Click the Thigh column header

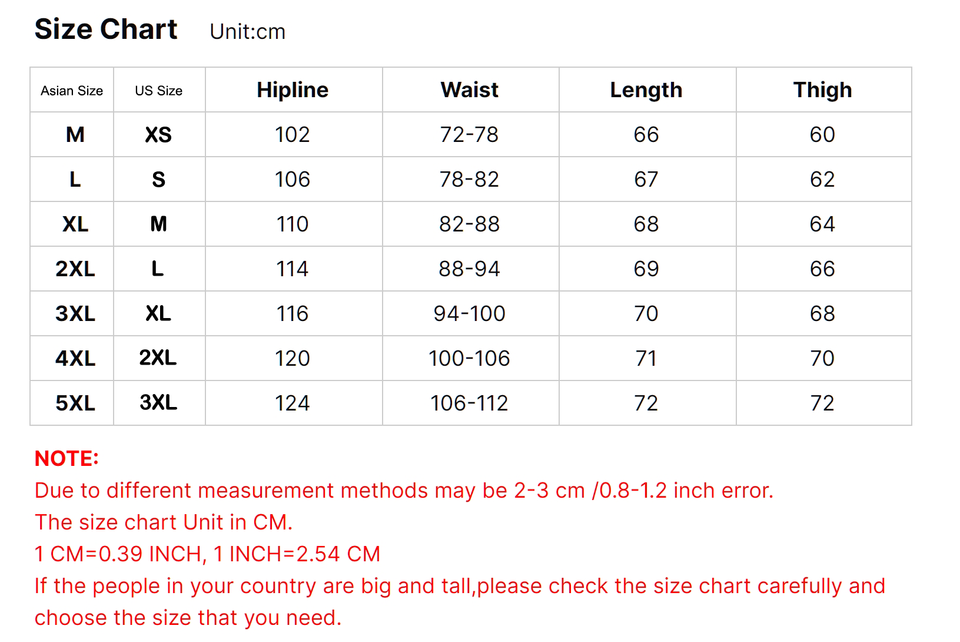[x=822, y=90]
